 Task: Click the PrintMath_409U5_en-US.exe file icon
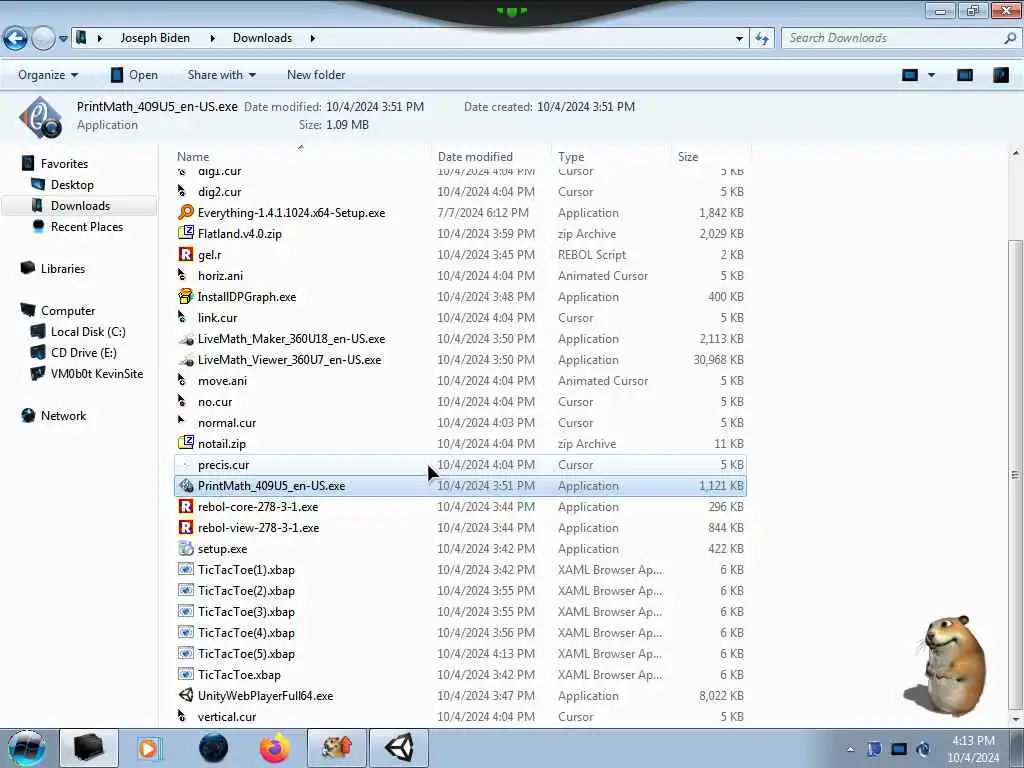pos(186,485)
